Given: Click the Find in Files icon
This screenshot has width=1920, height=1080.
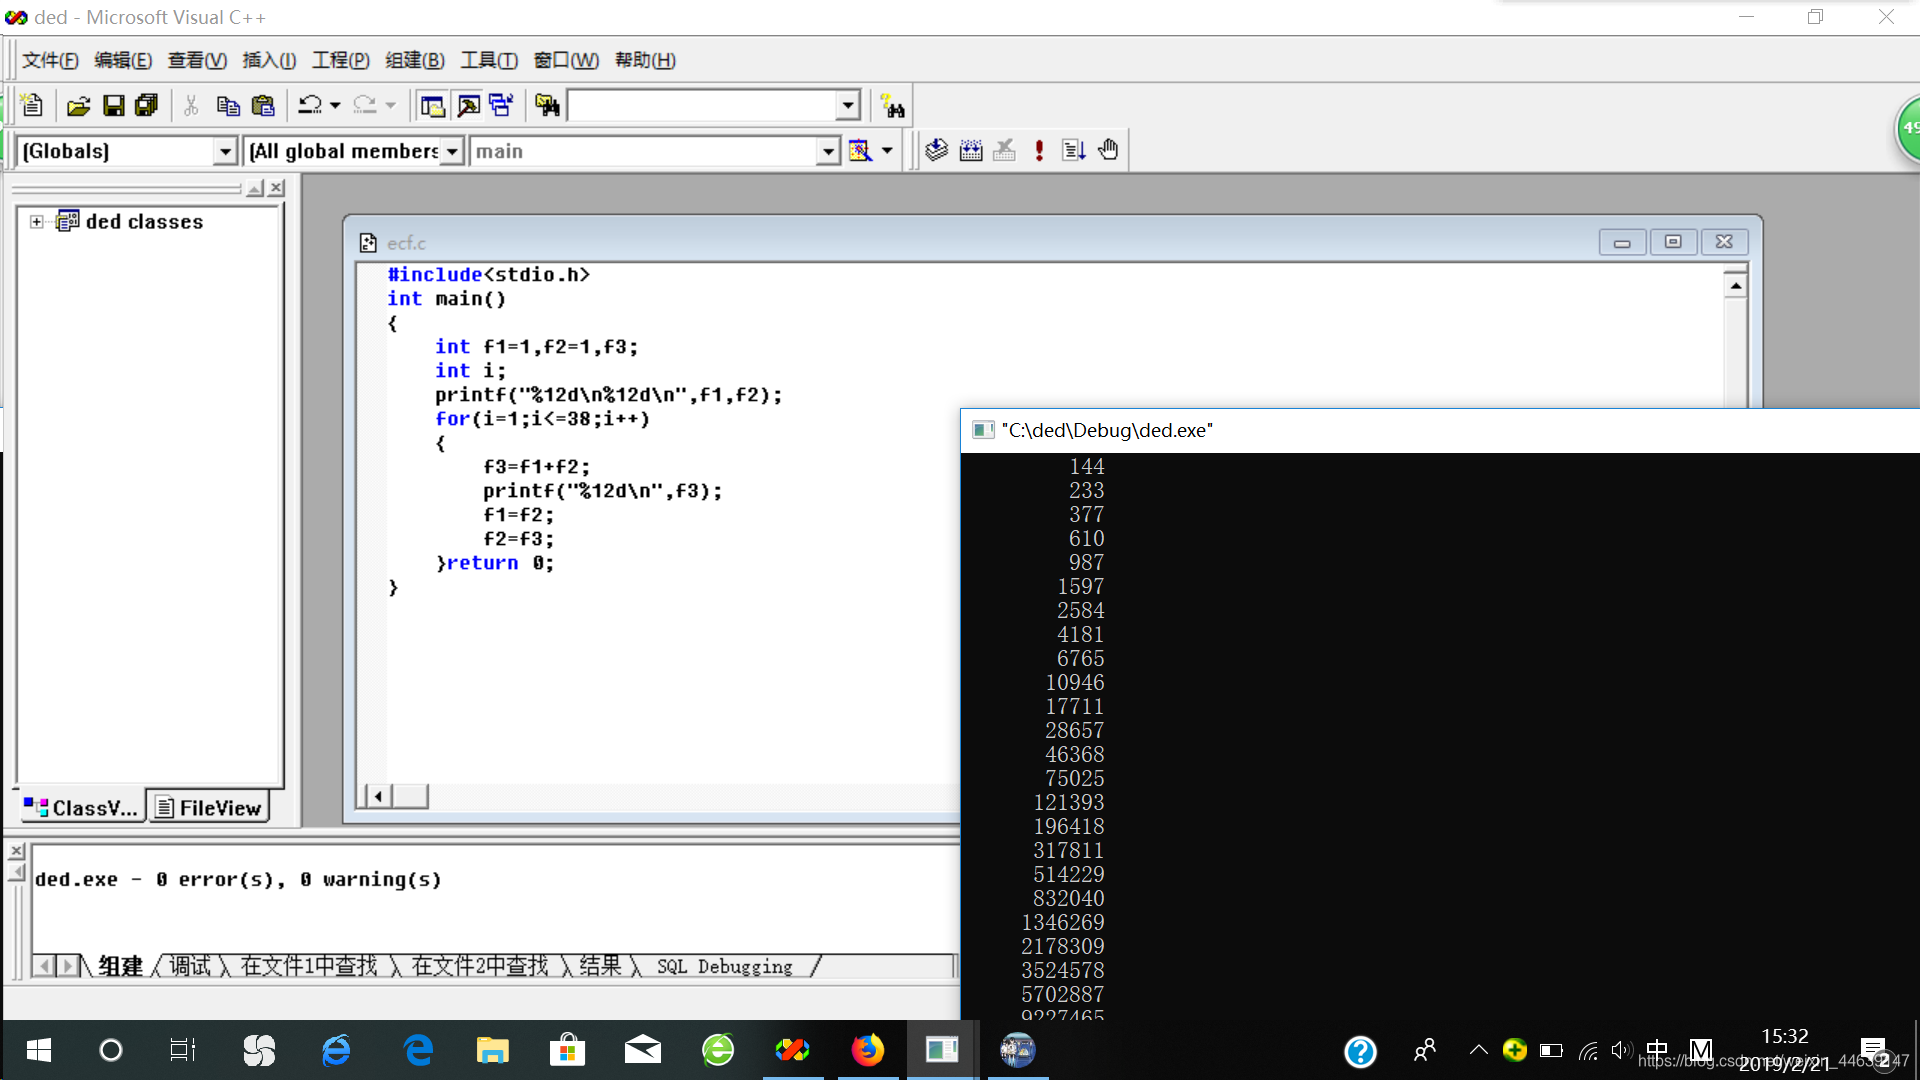Looking at the screenshot, I should tap(547, 105).
